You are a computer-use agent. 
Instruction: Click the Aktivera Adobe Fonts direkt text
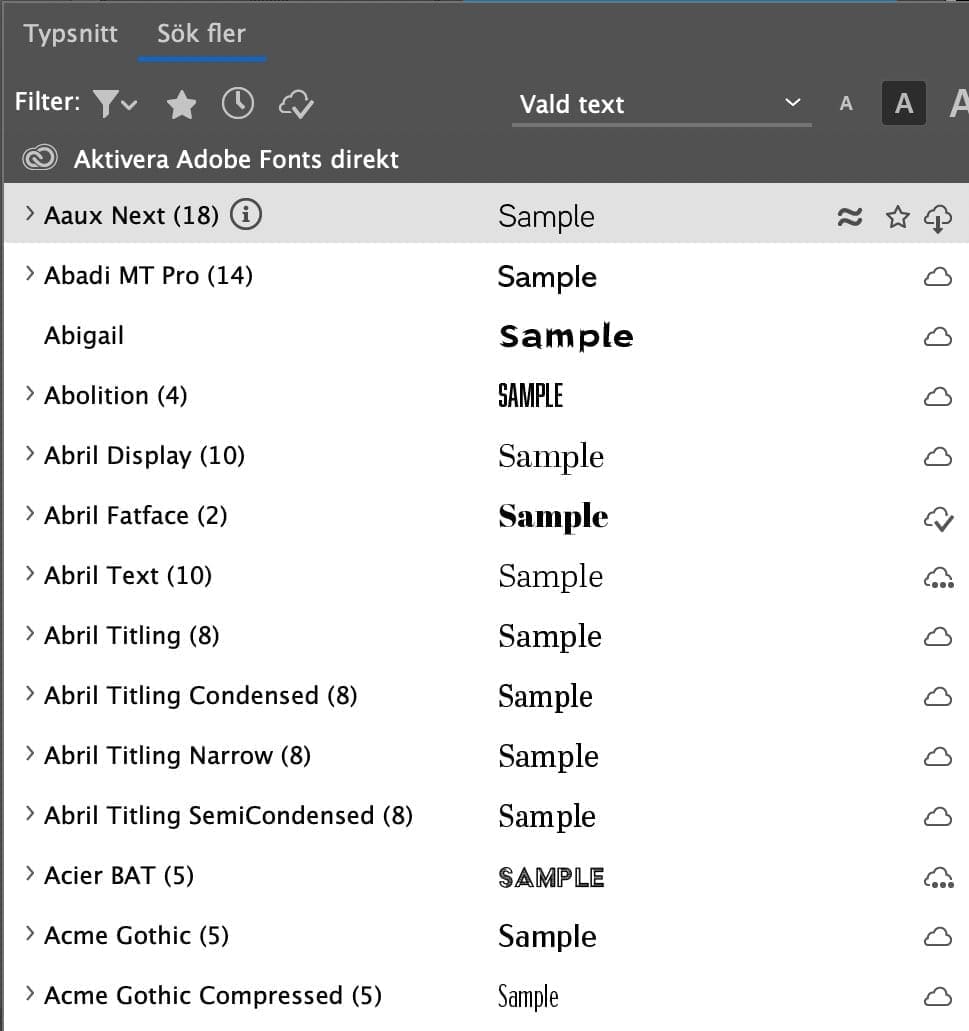236,159
